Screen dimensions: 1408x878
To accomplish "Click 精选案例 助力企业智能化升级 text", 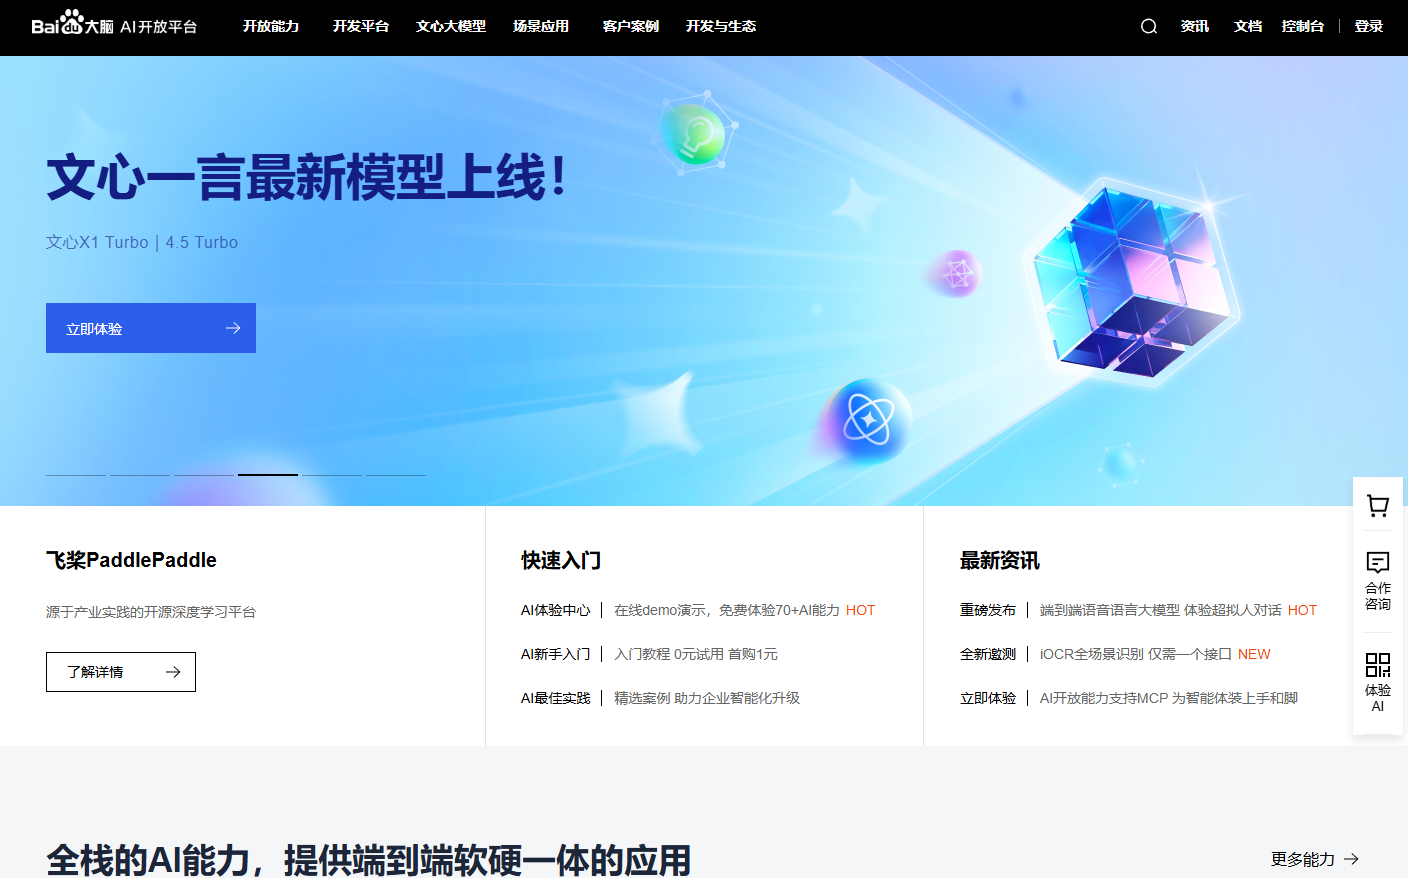I will click(x=707, y=698).
